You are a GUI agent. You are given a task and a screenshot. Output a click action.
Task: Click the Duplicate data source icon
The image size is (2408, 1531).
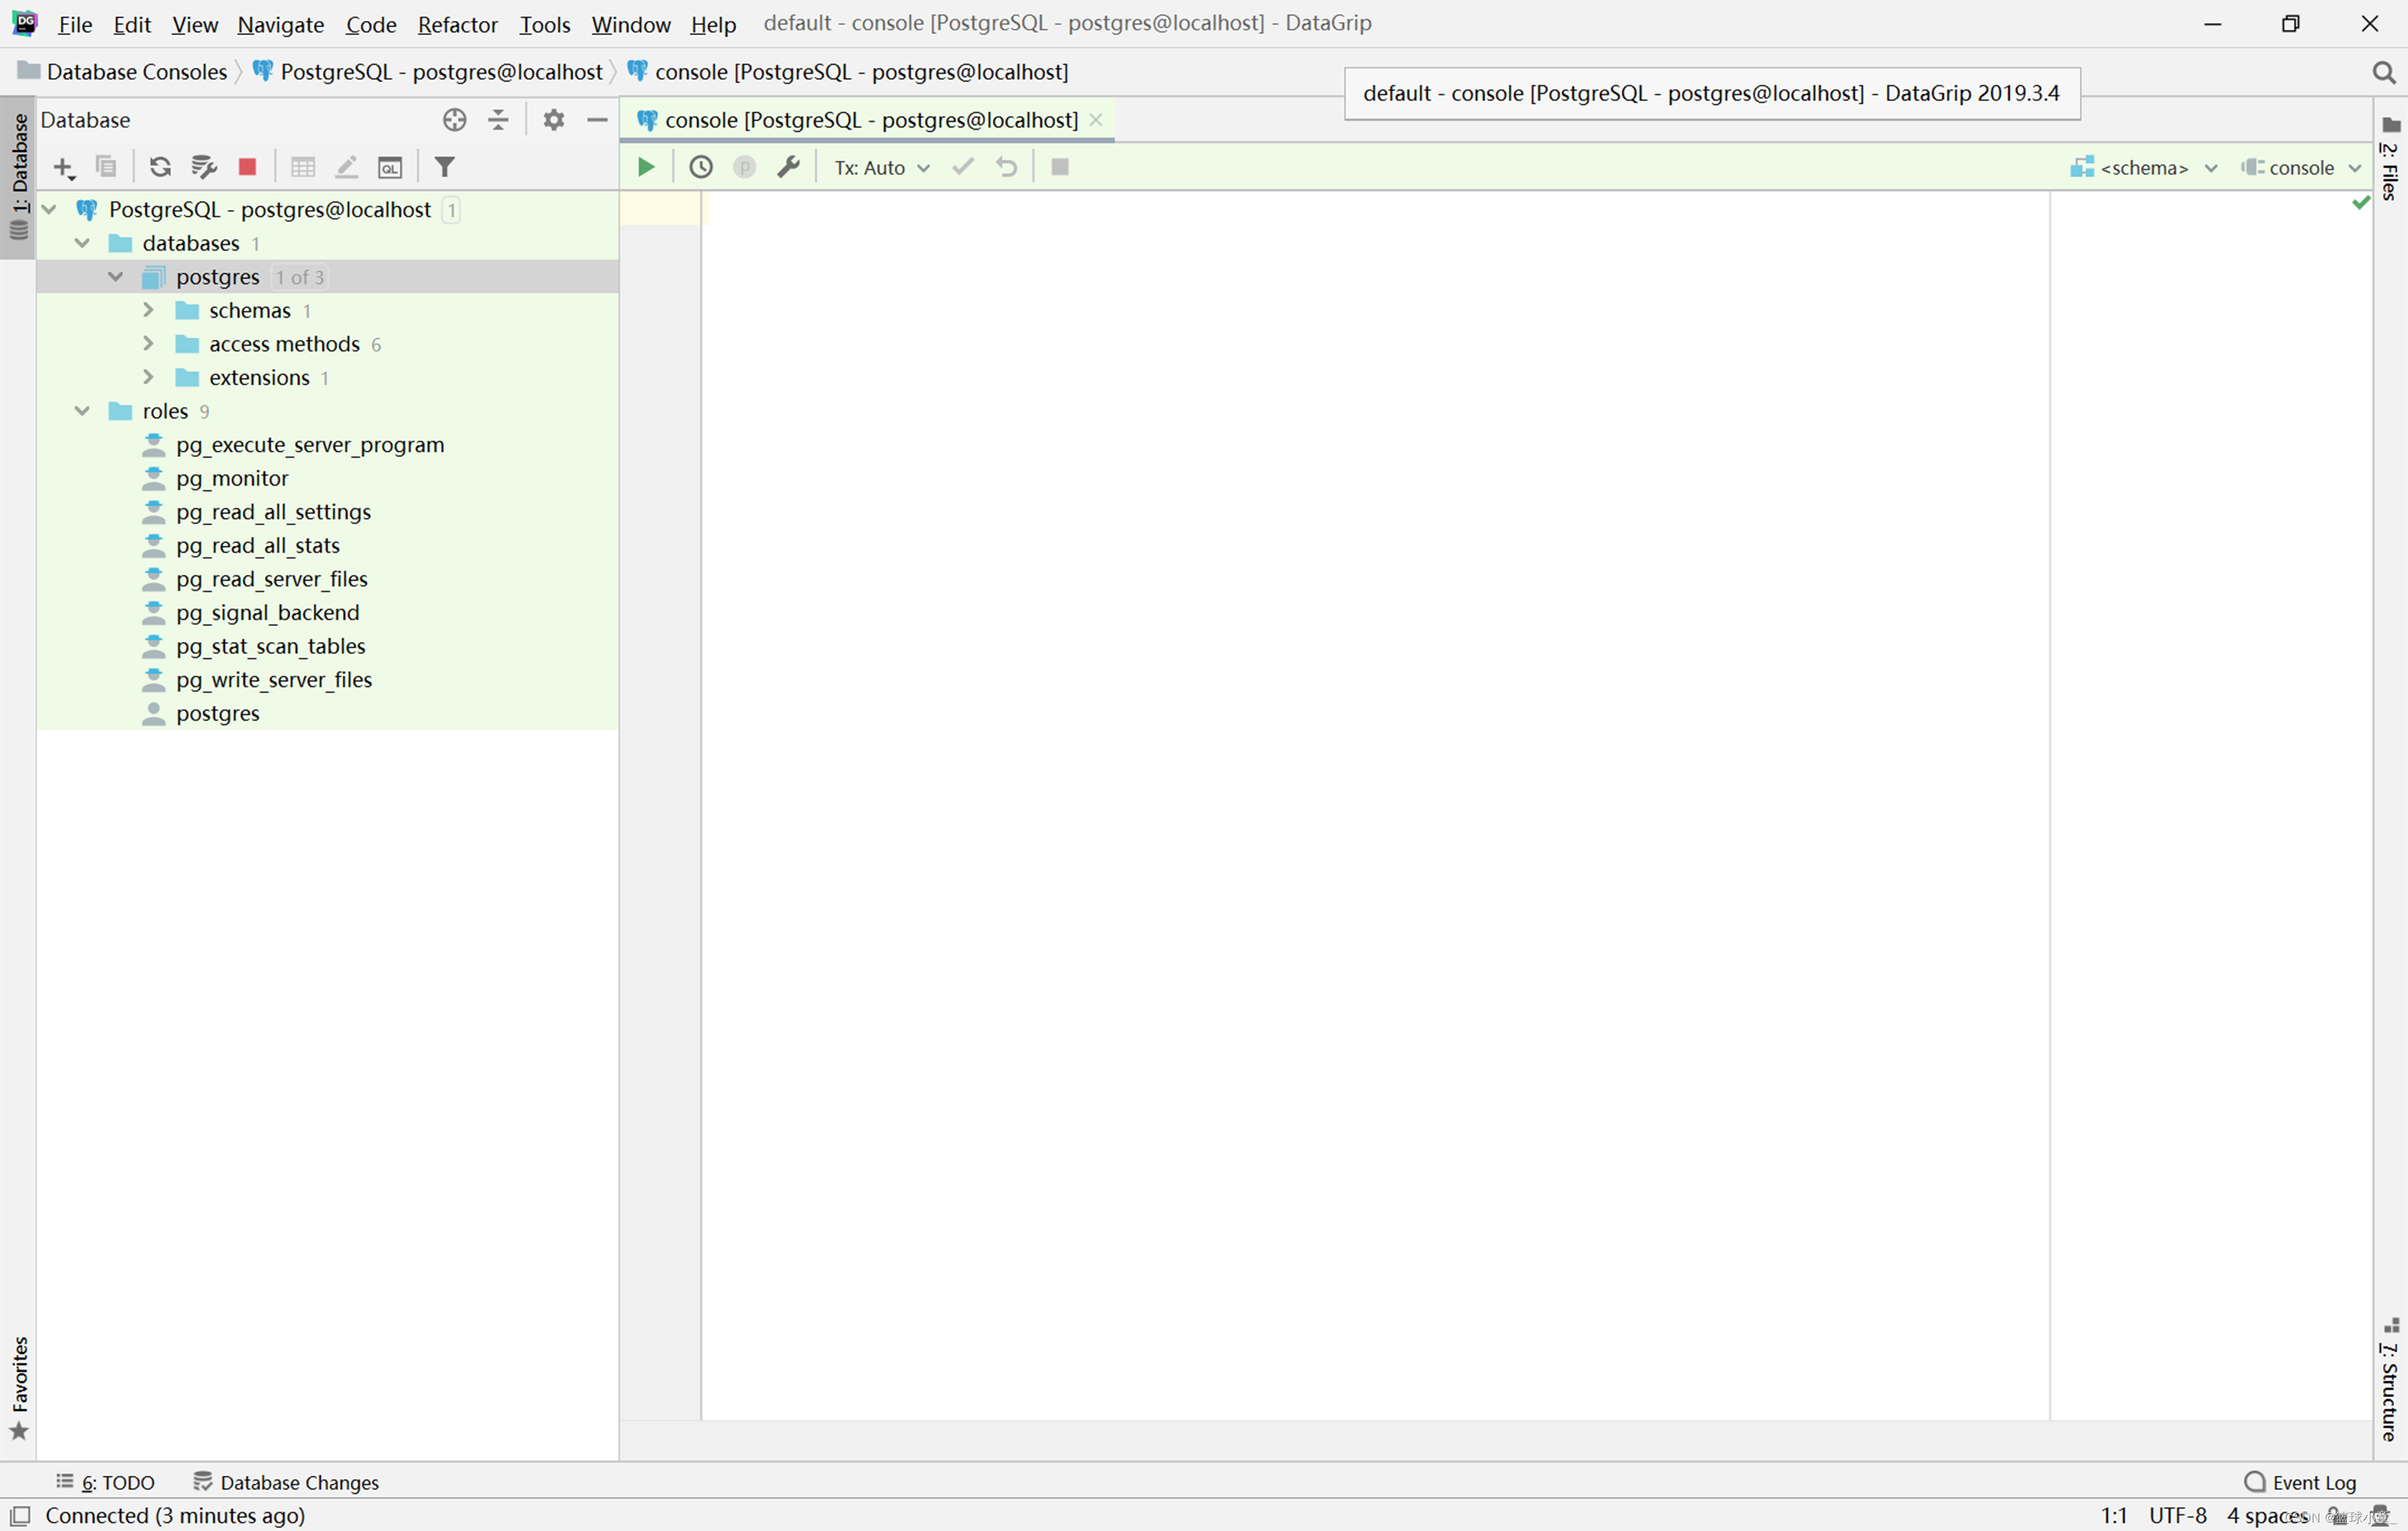tap(106, 167)
